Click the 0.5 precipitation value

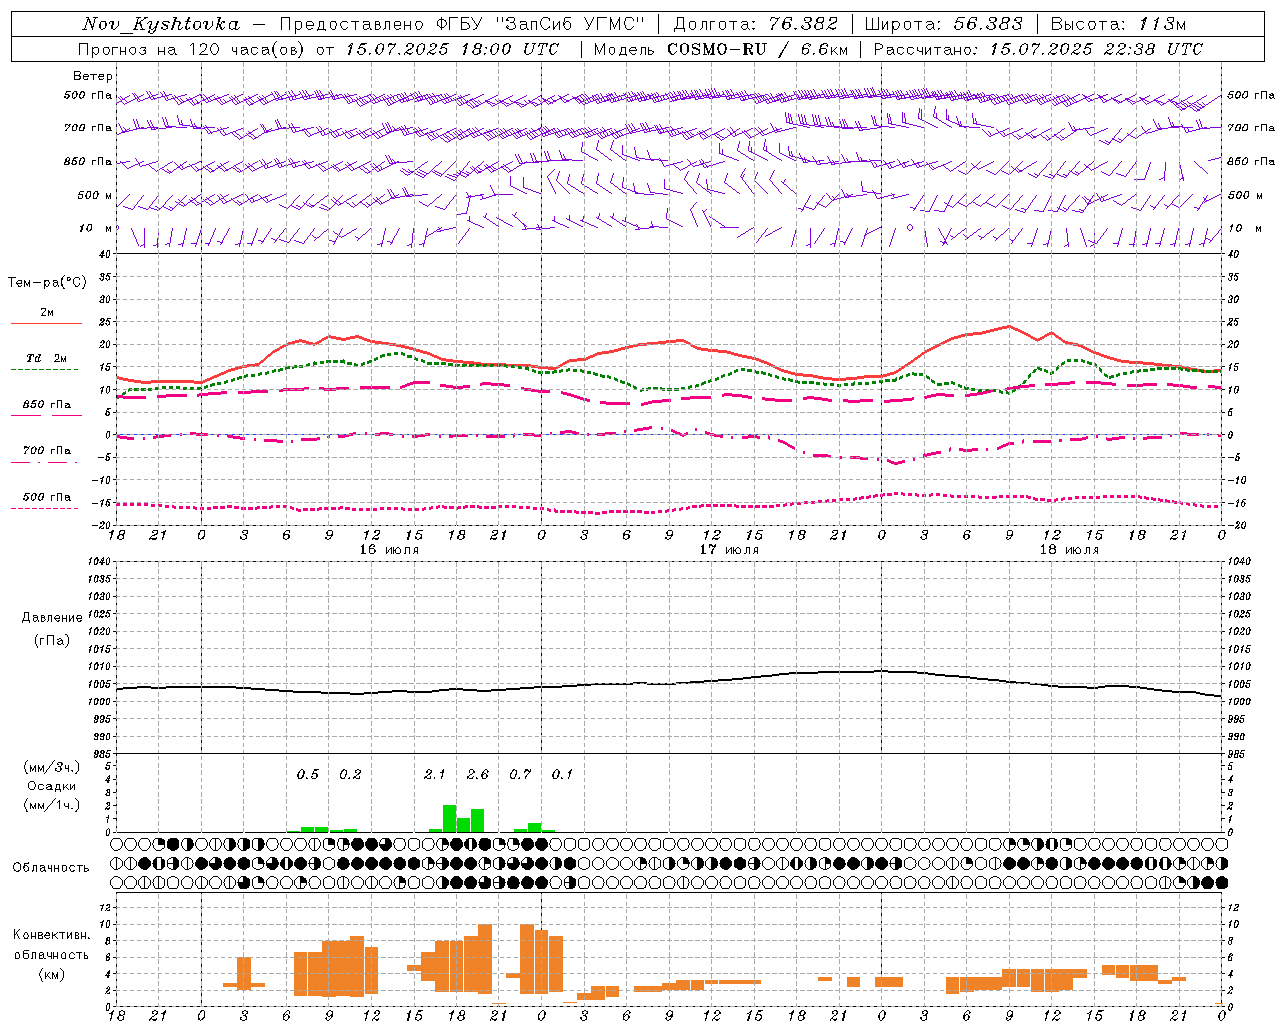(x=308, y=775)
